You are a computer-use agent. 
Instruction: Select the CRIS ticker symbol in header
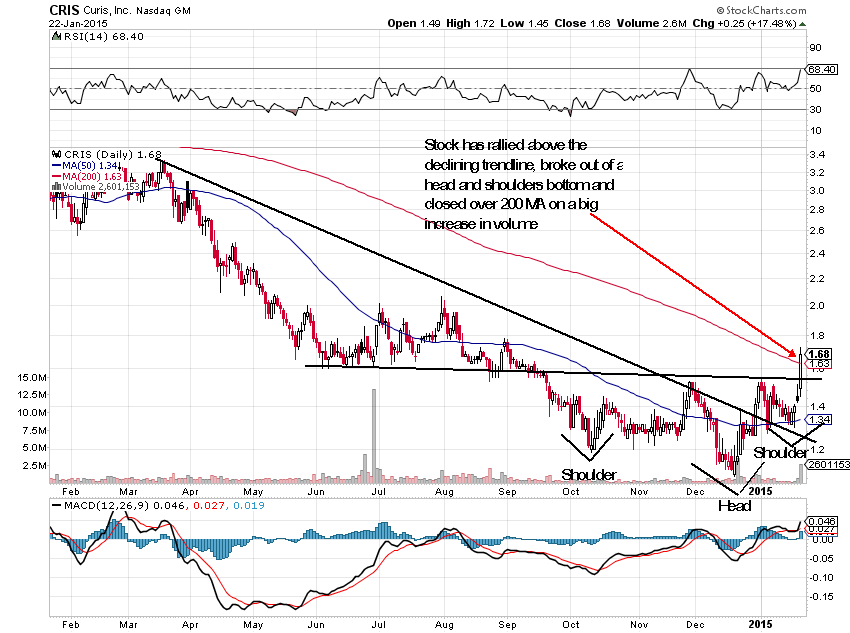[x=64, y=10]
